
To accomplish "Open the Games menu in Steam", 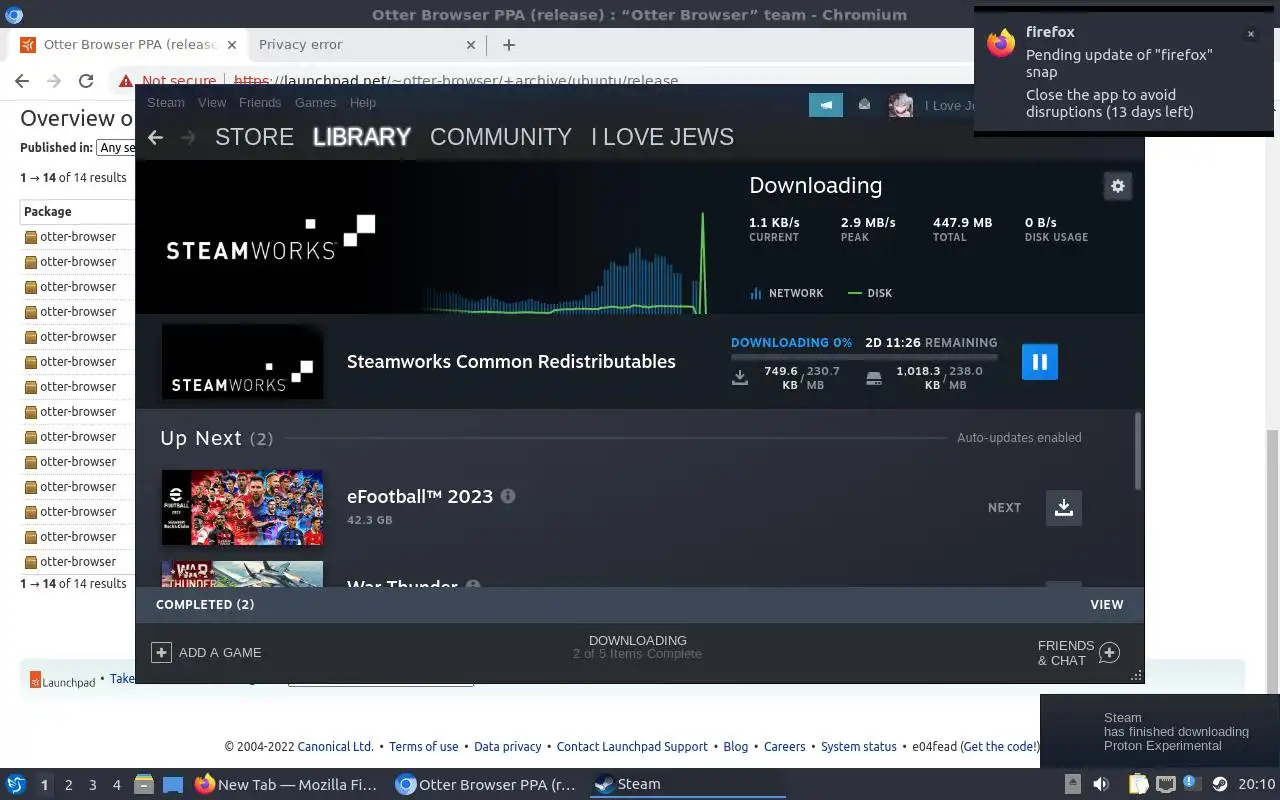I will 315,103.
